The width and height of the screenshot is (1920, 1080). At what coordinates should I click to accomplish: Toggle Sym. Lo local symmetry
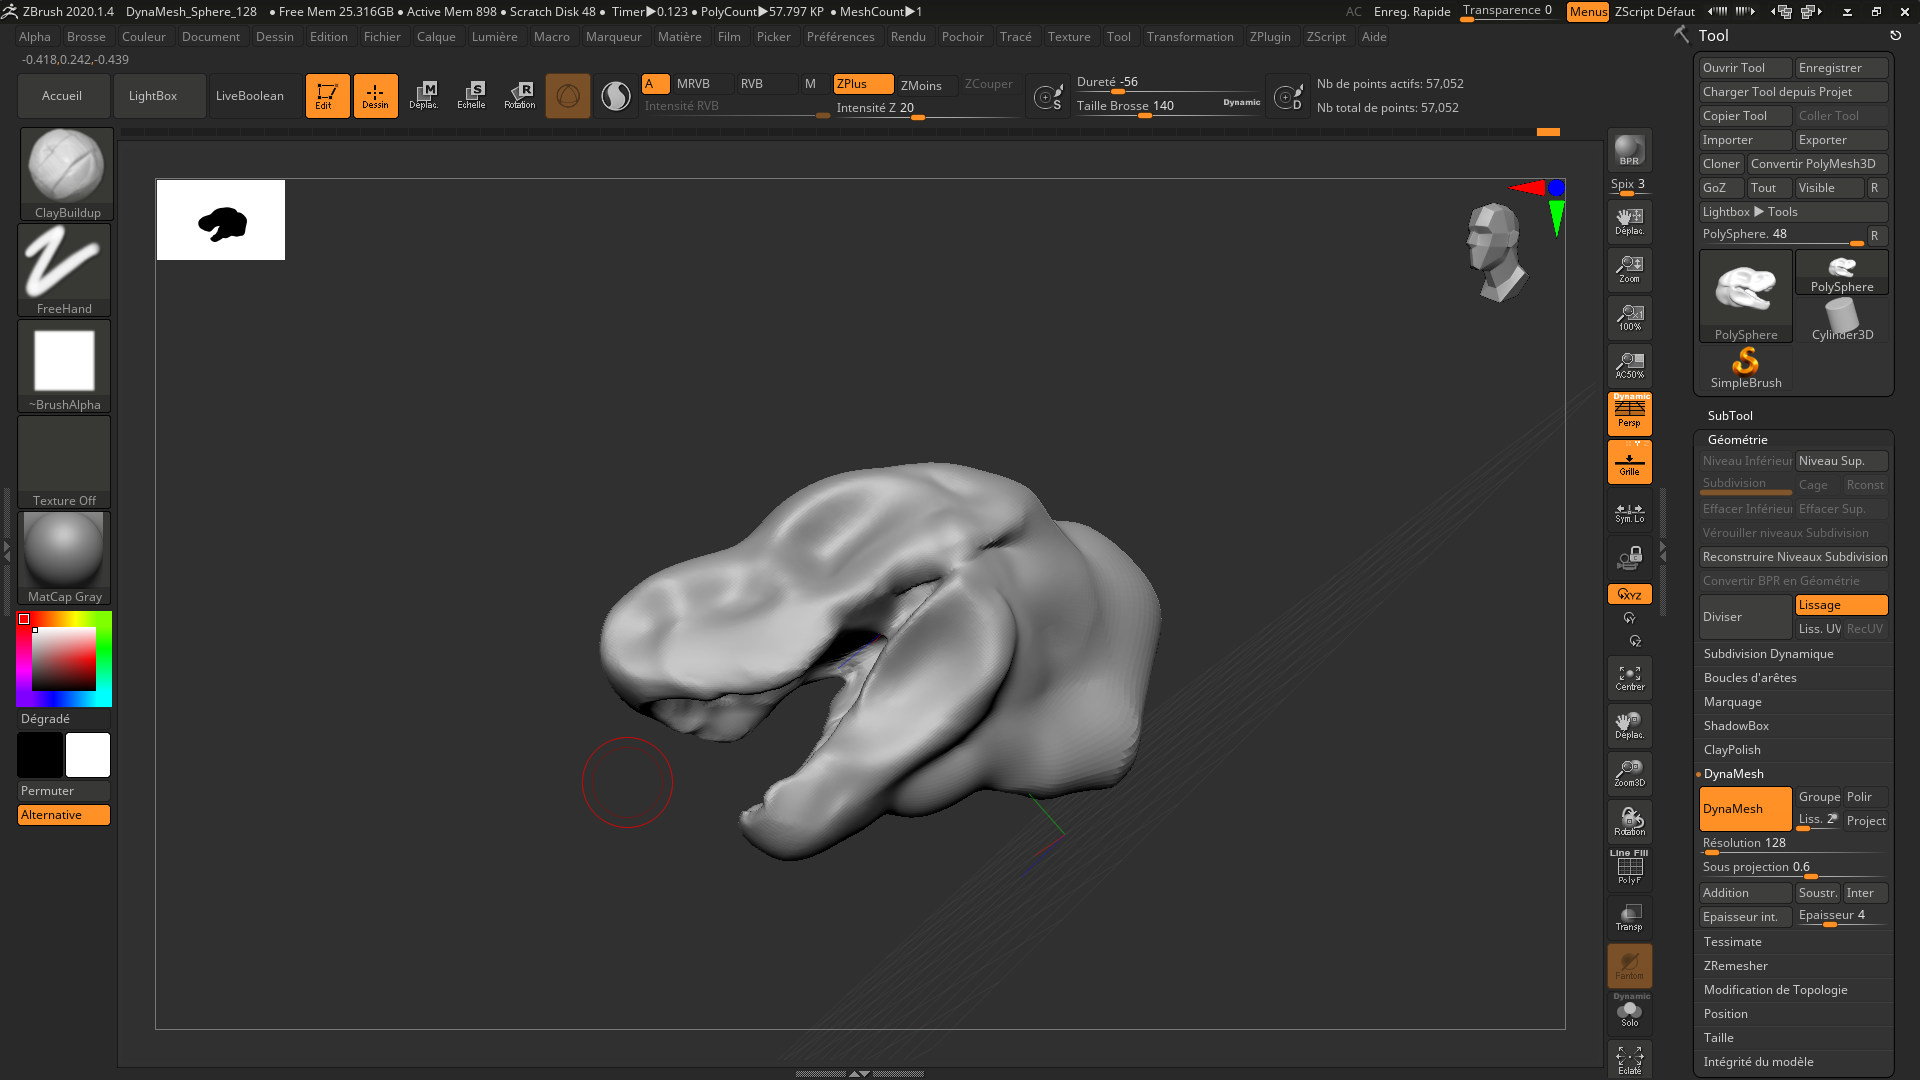[x=1629, y=512]
